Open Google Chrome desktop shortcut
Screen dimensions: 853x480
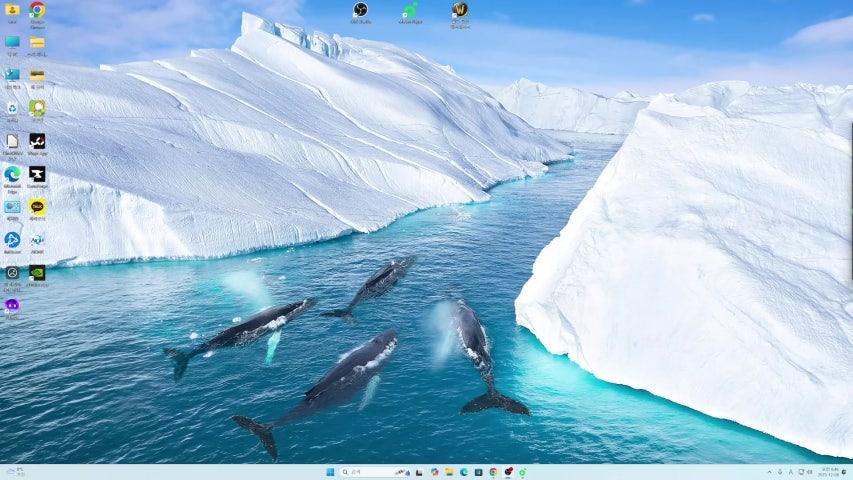[x=37, y=10]
